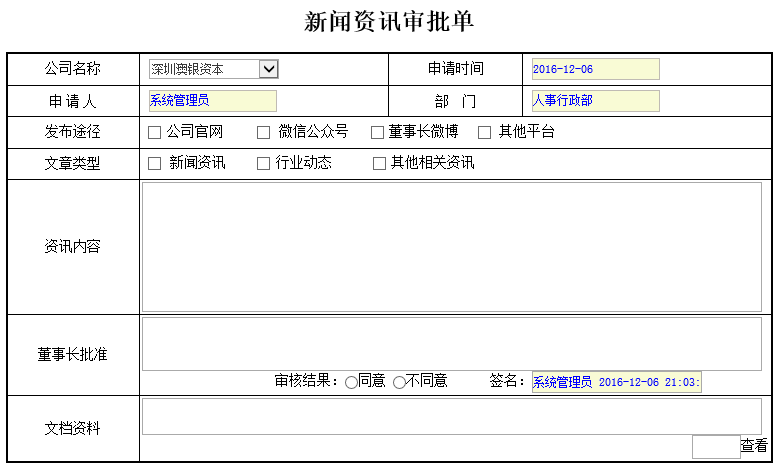
Task: Check the 其他平台 checkbox
Action: (485, 132)
